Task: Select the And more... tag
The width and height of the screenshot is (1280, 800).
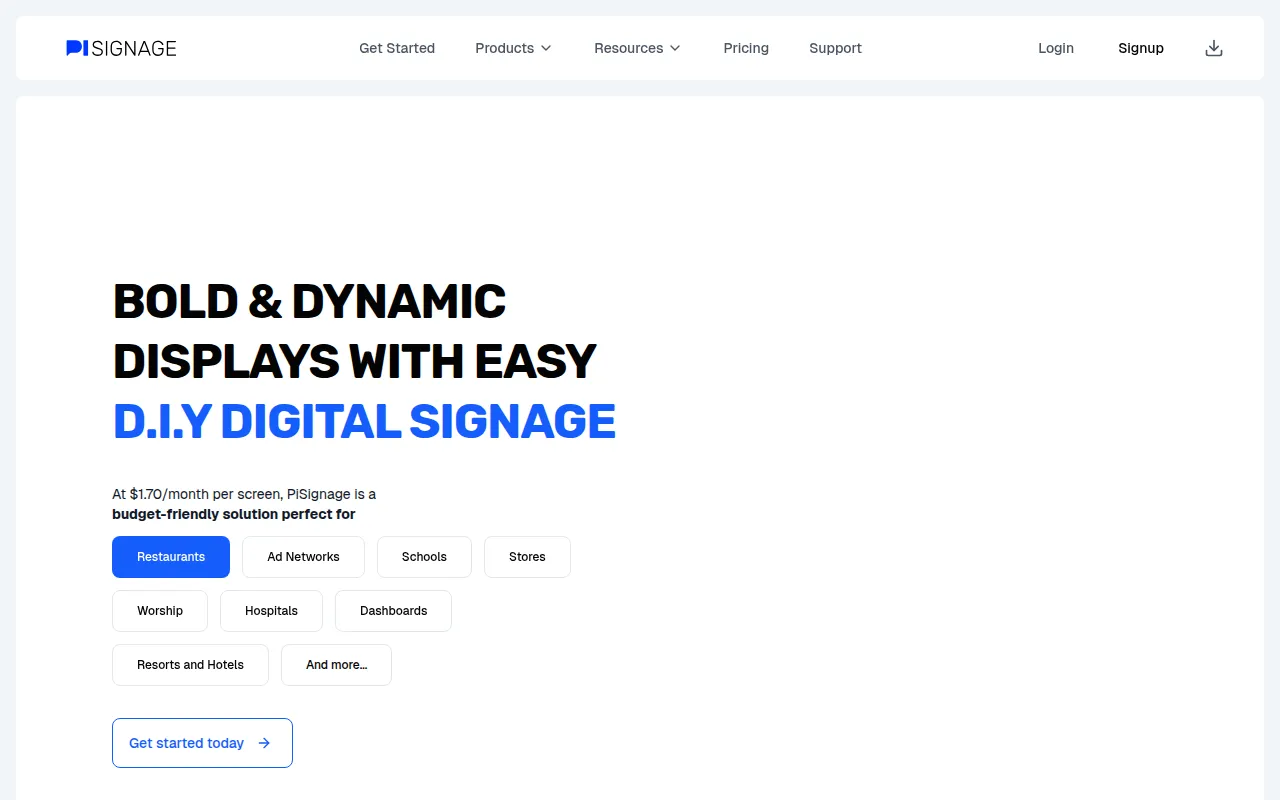Action: (x=336, y=665)
